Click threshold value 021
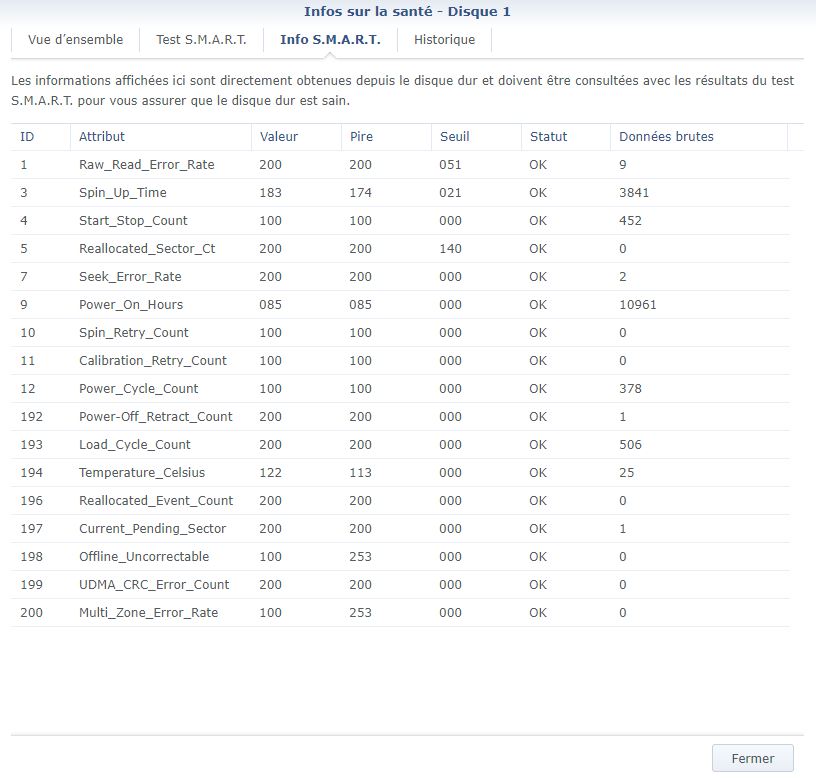This screenshot has height=778, width=816. coord(450,193)
